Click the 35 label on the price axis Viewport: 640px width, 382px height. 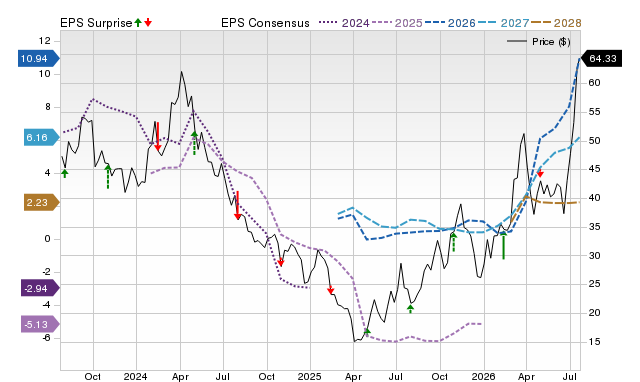coord(595,227)
